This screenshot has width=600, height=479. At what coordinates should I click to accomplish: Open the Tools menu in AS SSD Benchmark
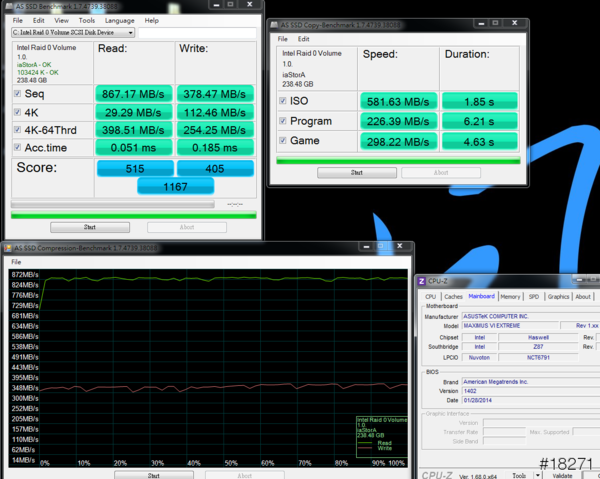coord(87,20)
